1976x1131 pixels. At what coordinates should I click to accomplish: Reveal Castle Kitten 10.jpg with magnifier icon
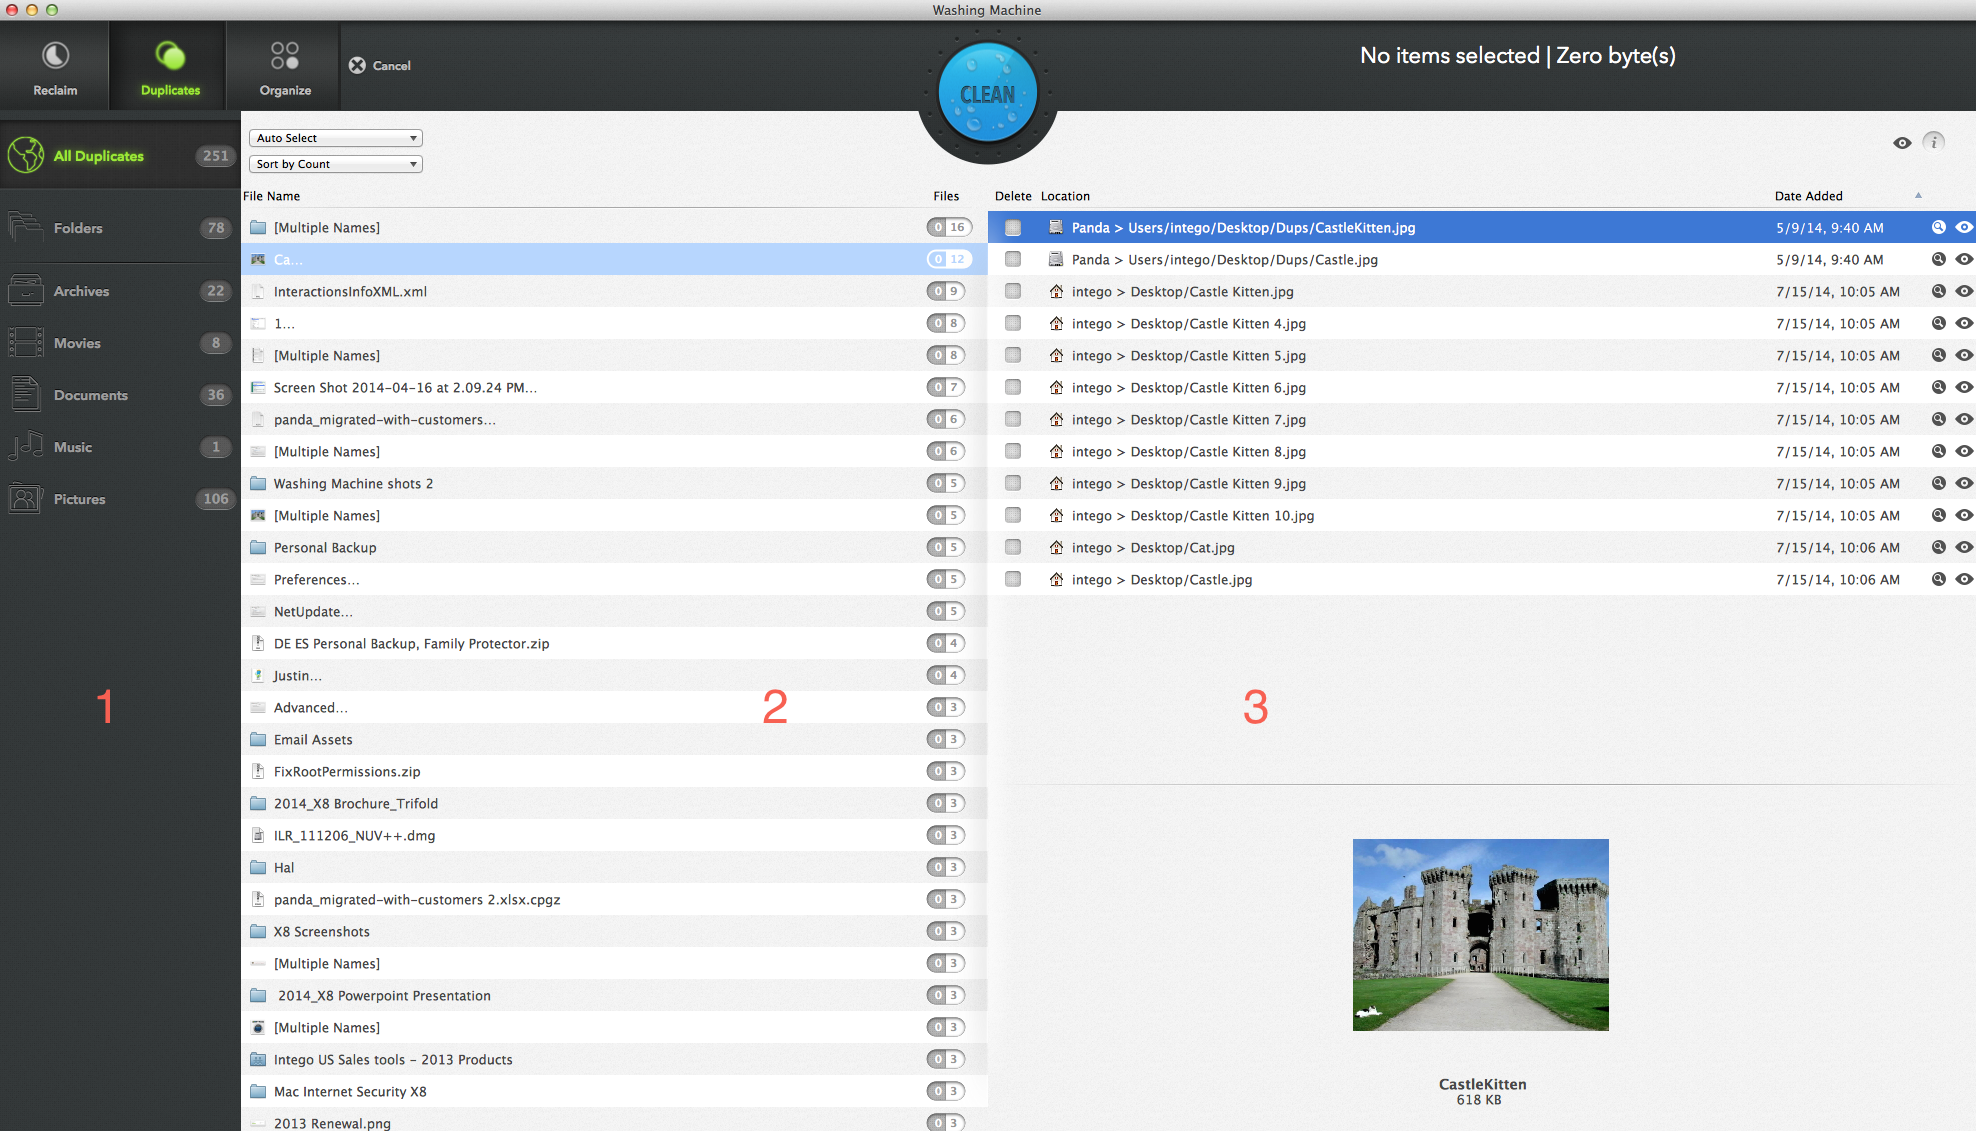tap(1938, 515)
